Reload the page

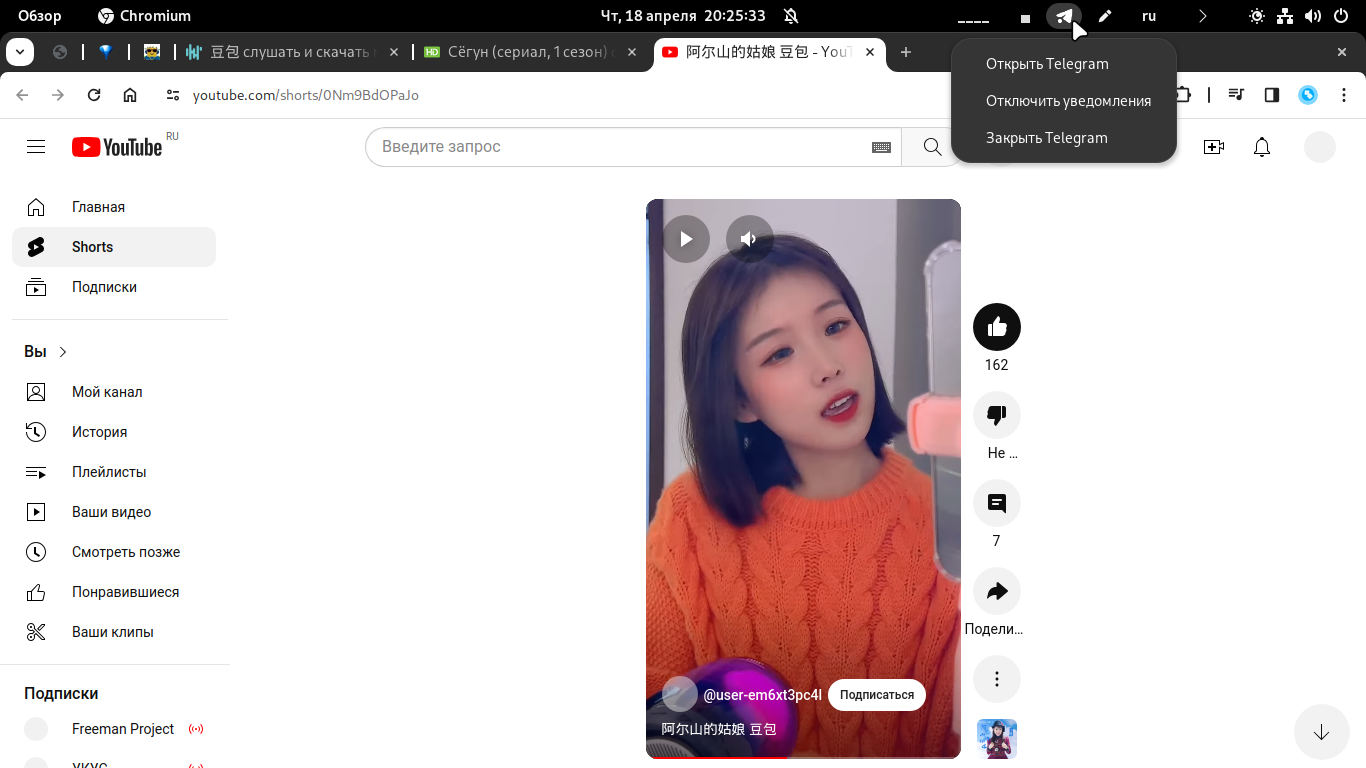click(94, 95)
